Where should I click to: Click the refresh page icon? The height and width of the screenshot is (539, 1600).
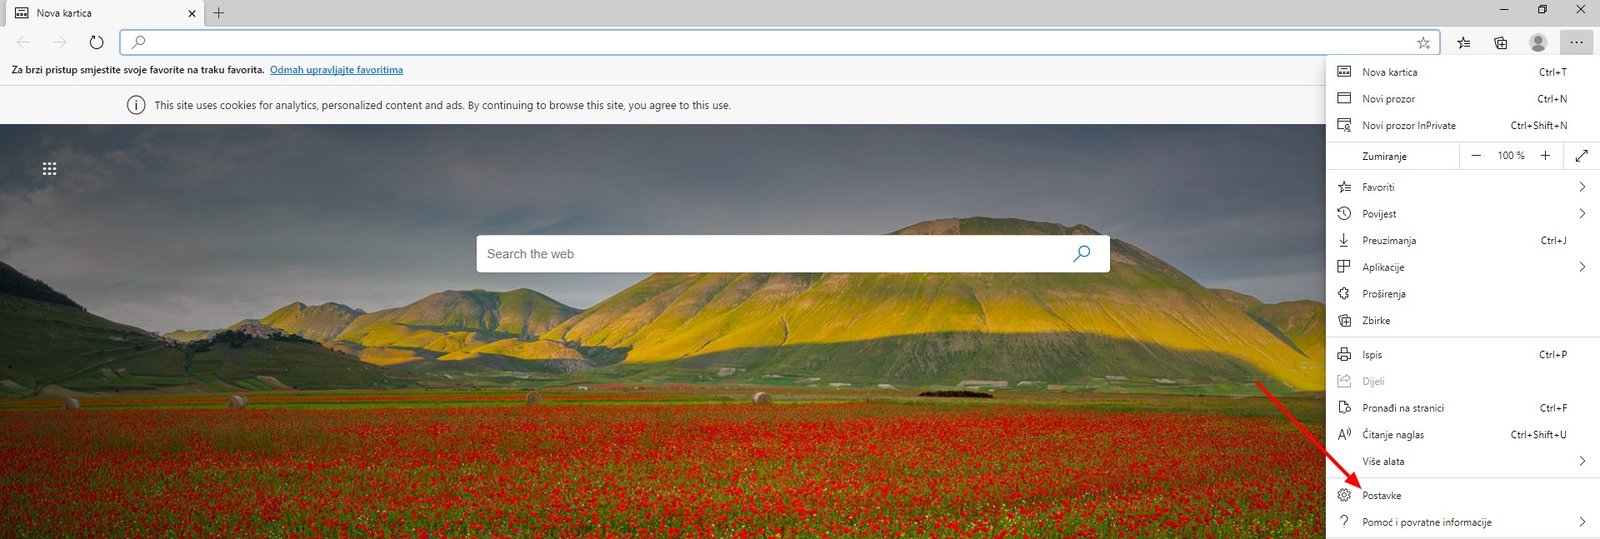point(96,42)
